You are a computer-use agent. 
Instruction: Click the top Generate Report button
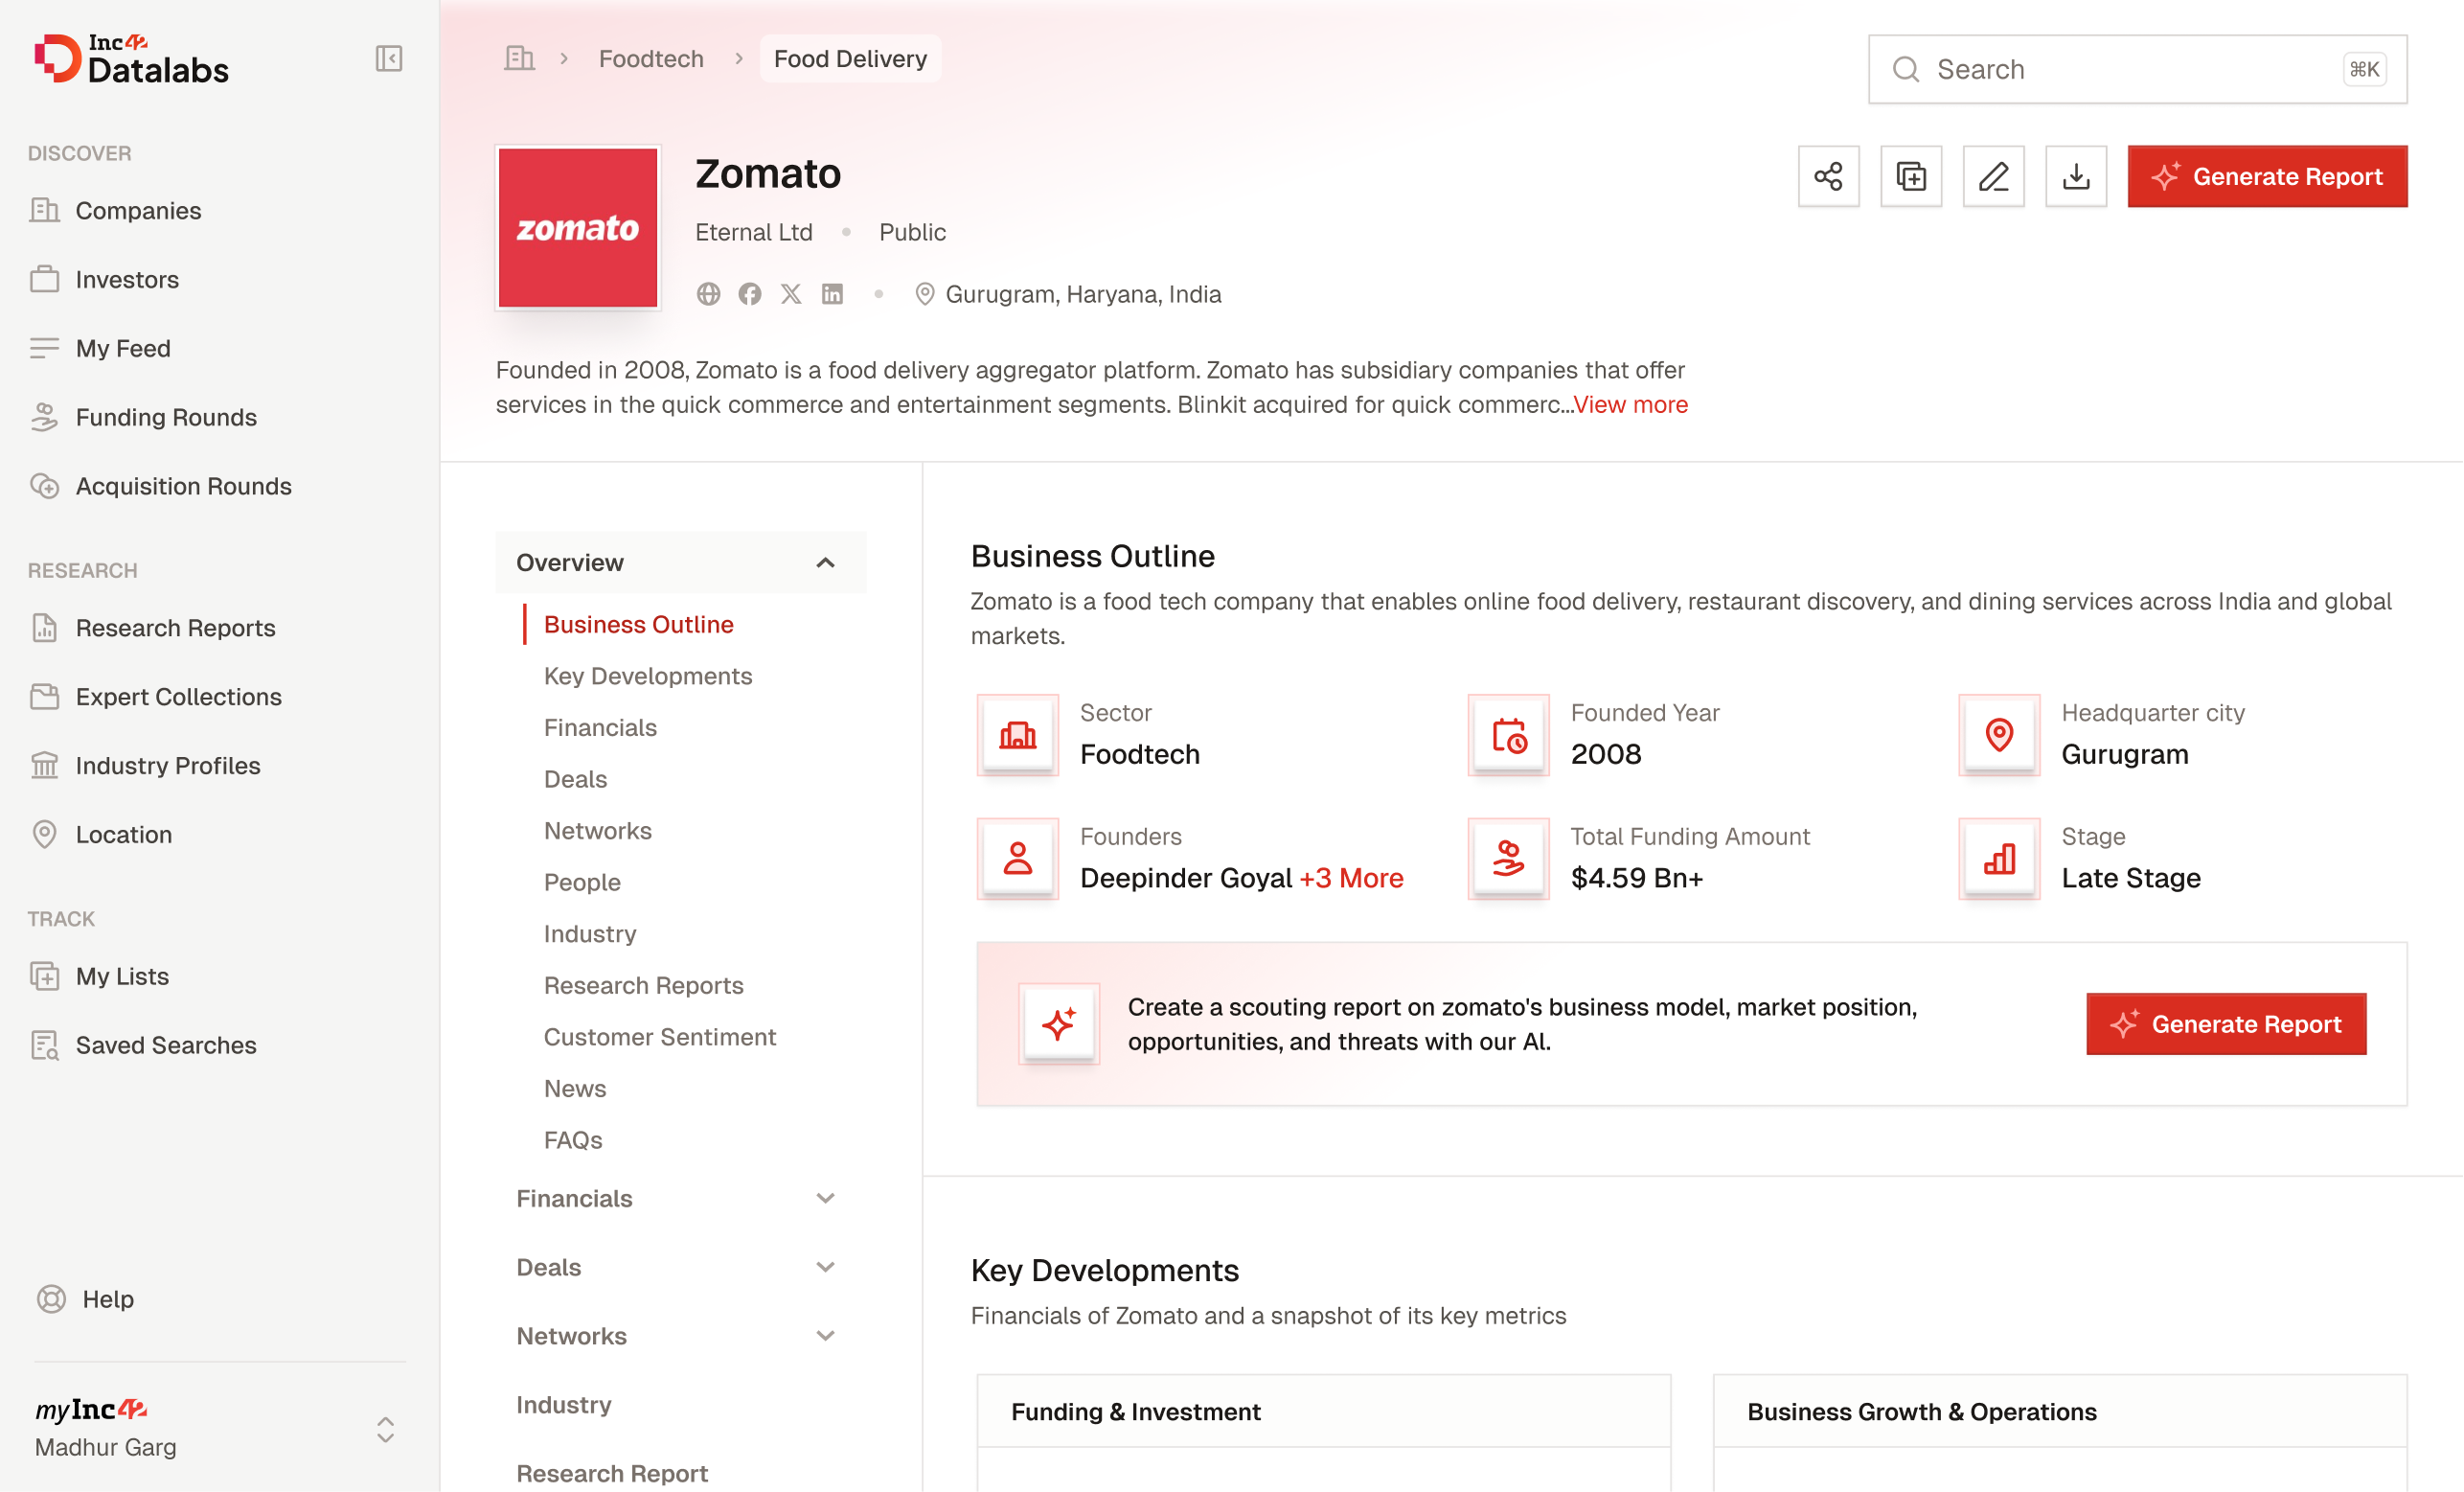[2266, 177]
